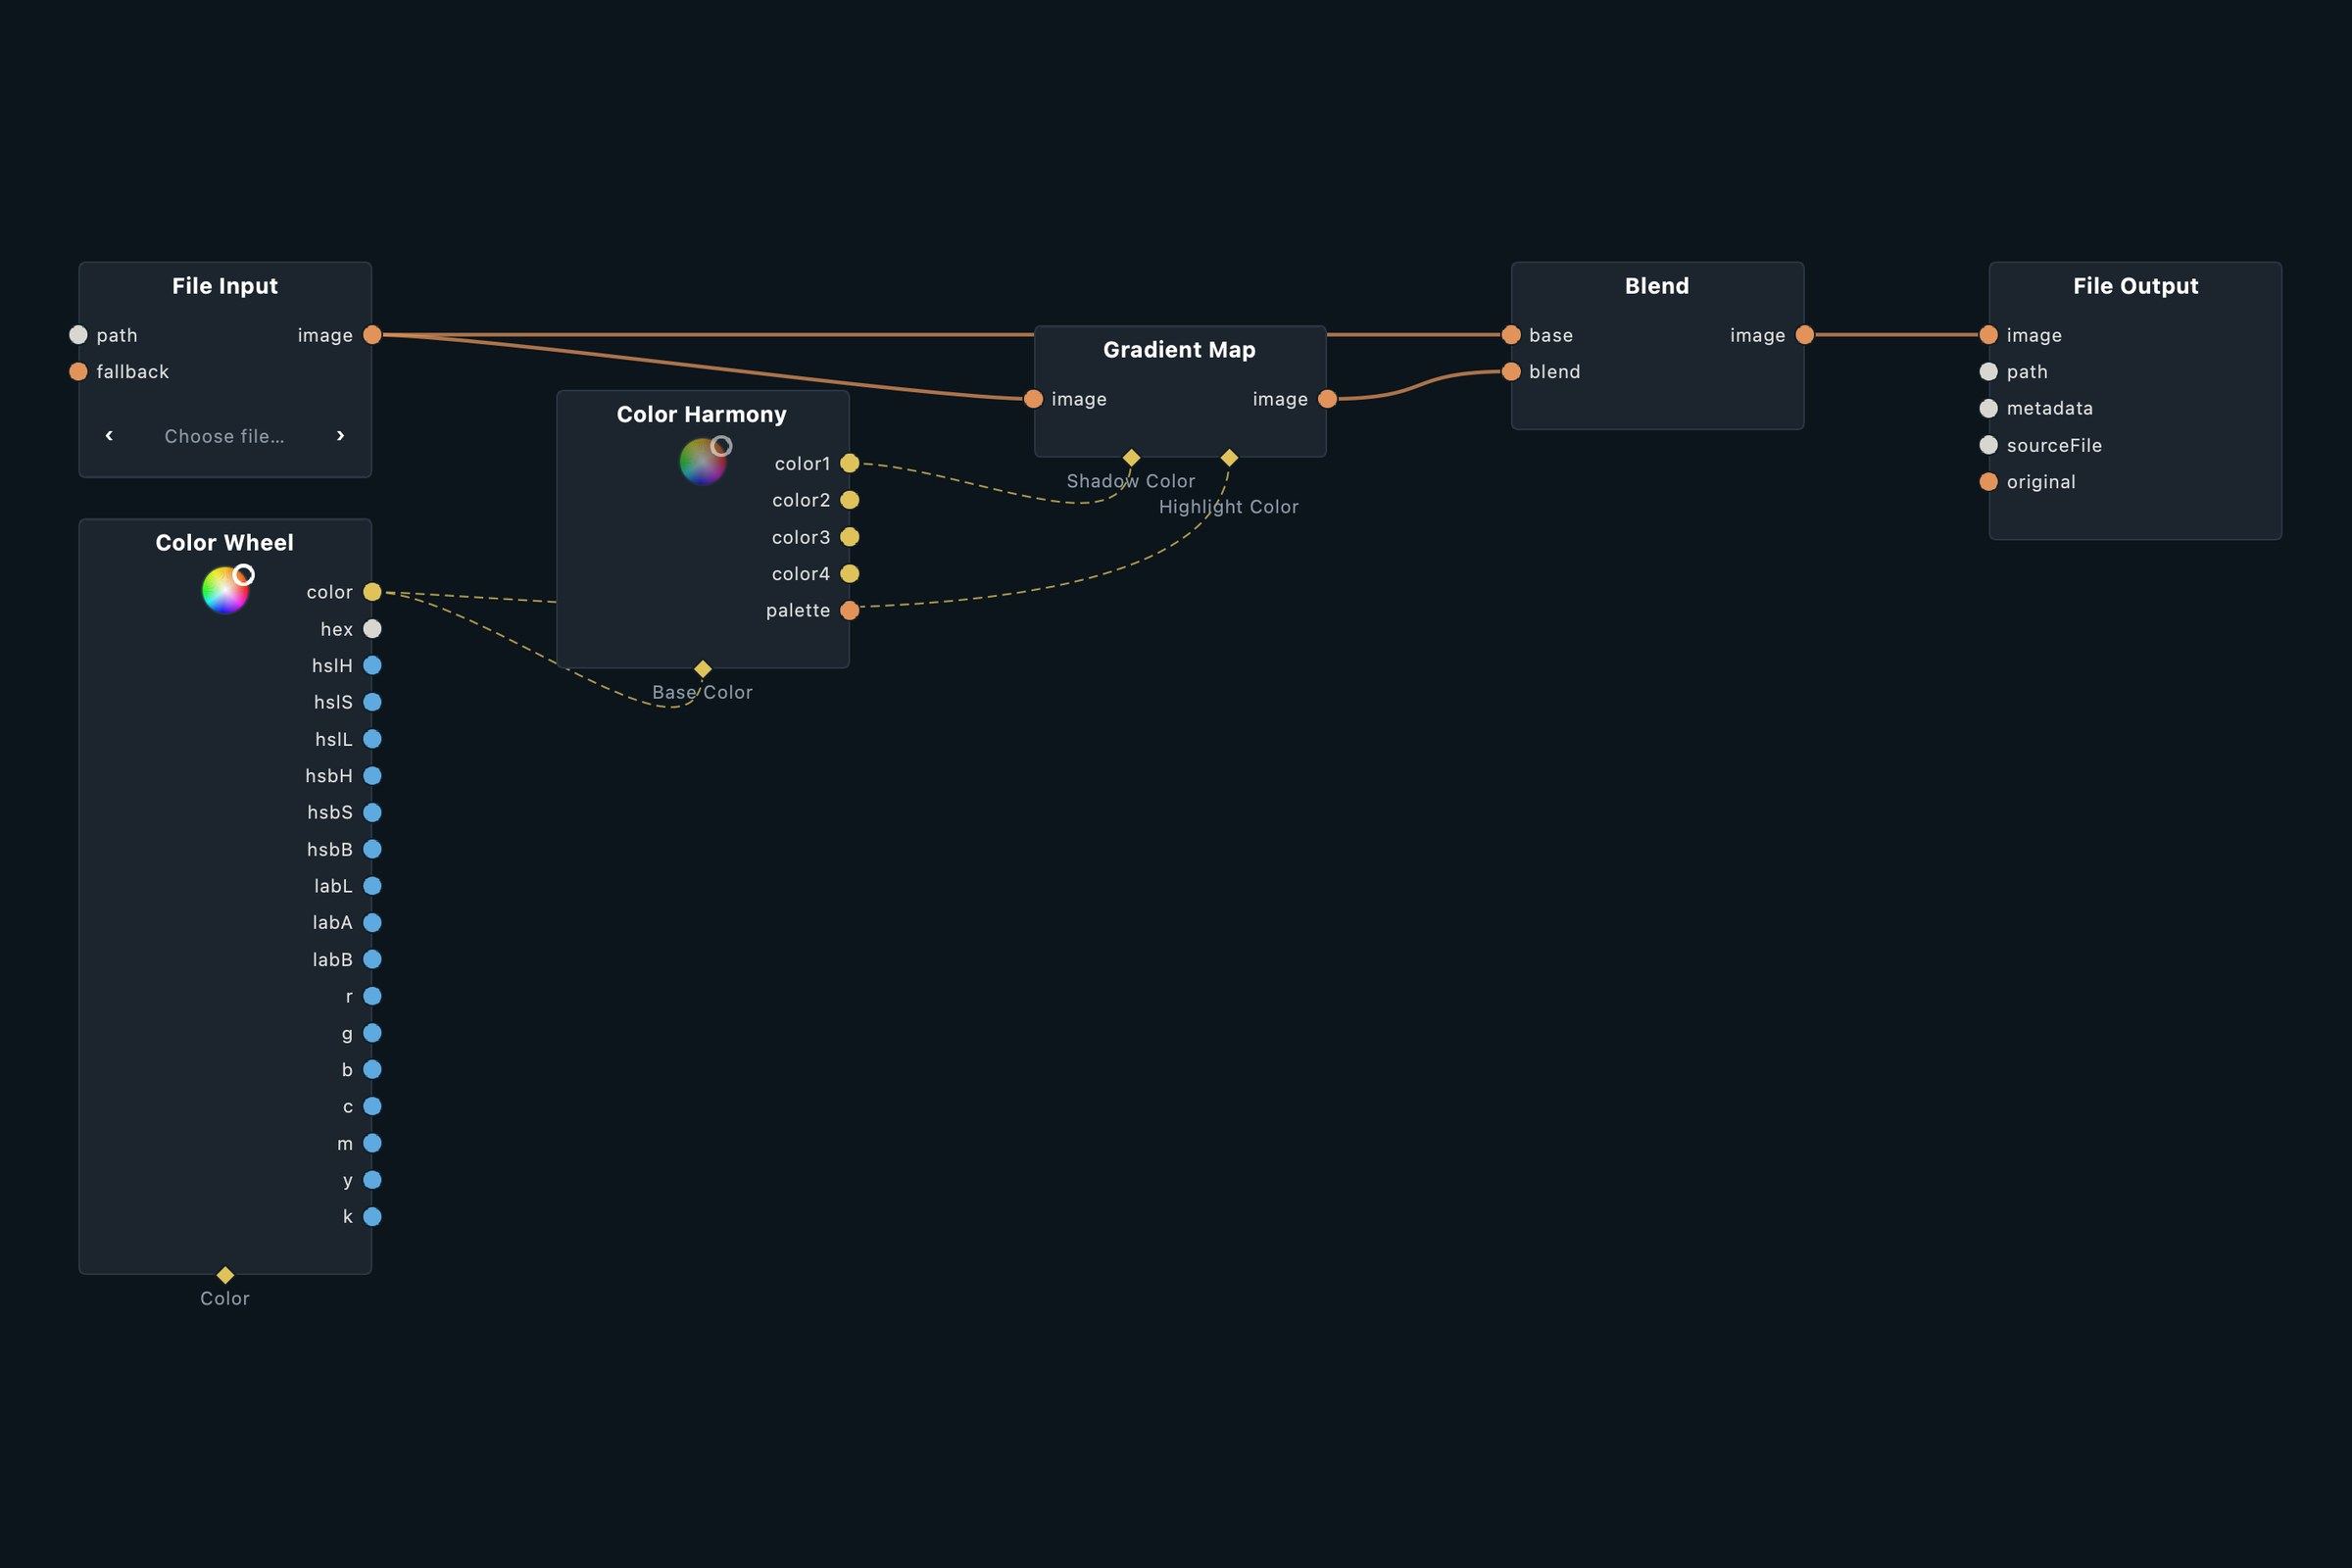Image resolution: width=2352 pixels, height=1568 pixels.
Task: Click Color Wheel k output port
Action: [372, 1216]
